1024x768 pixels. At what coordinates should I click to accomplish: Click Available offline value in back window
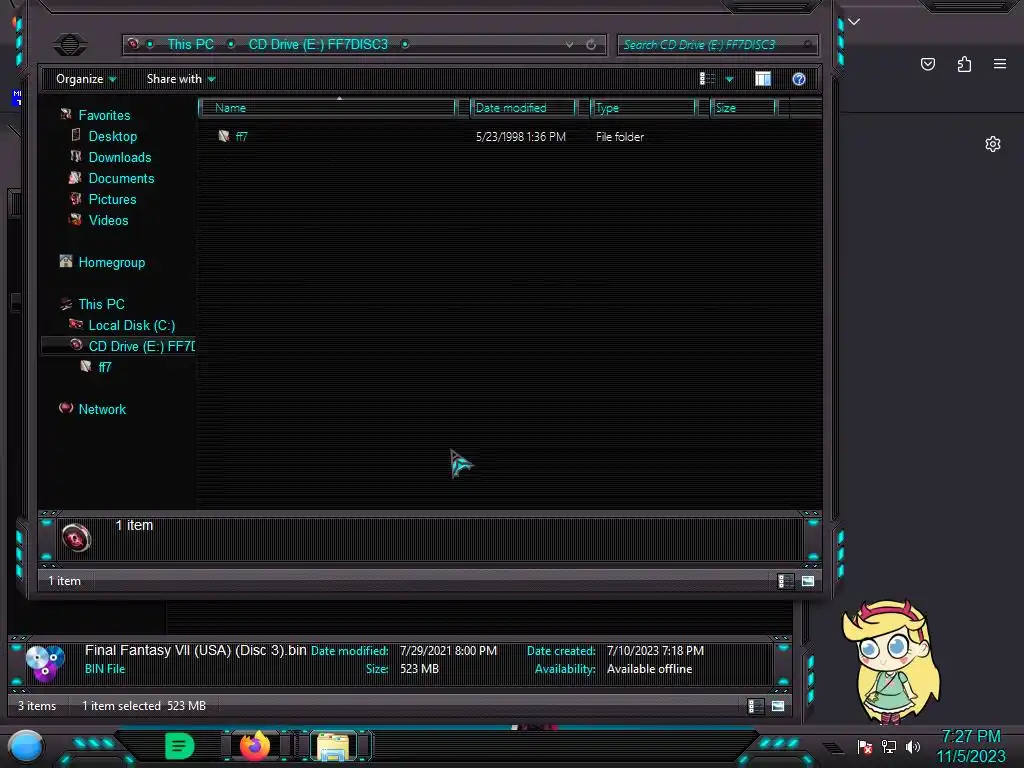click(x=649, y=669)
